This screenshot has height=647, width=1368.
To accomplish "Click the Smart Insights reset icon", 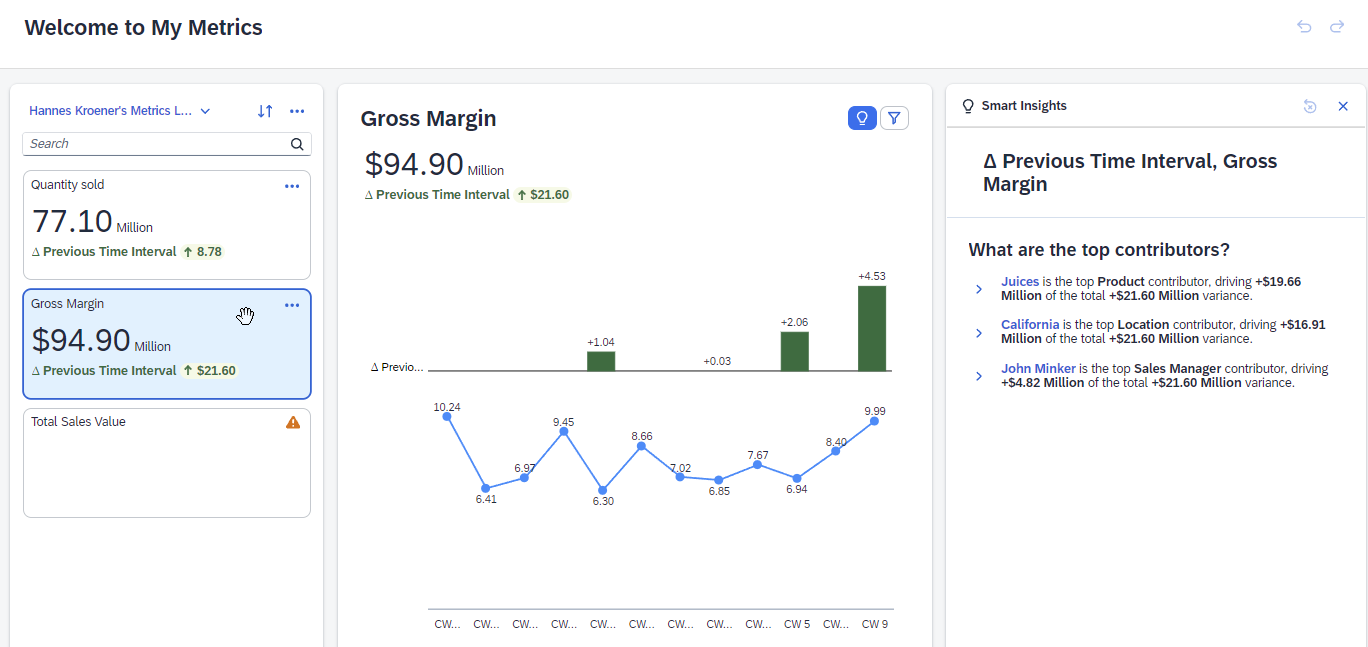I will click(x=1310, y=106).
